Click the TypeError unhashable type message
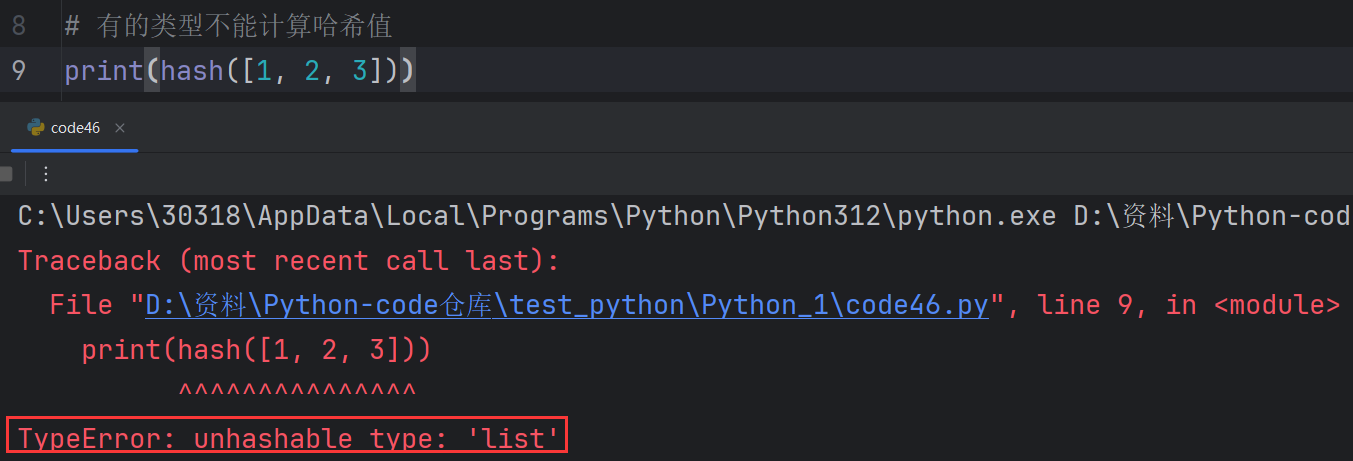The height and width of the screenshot is (461, 1353). click(288, 438)
